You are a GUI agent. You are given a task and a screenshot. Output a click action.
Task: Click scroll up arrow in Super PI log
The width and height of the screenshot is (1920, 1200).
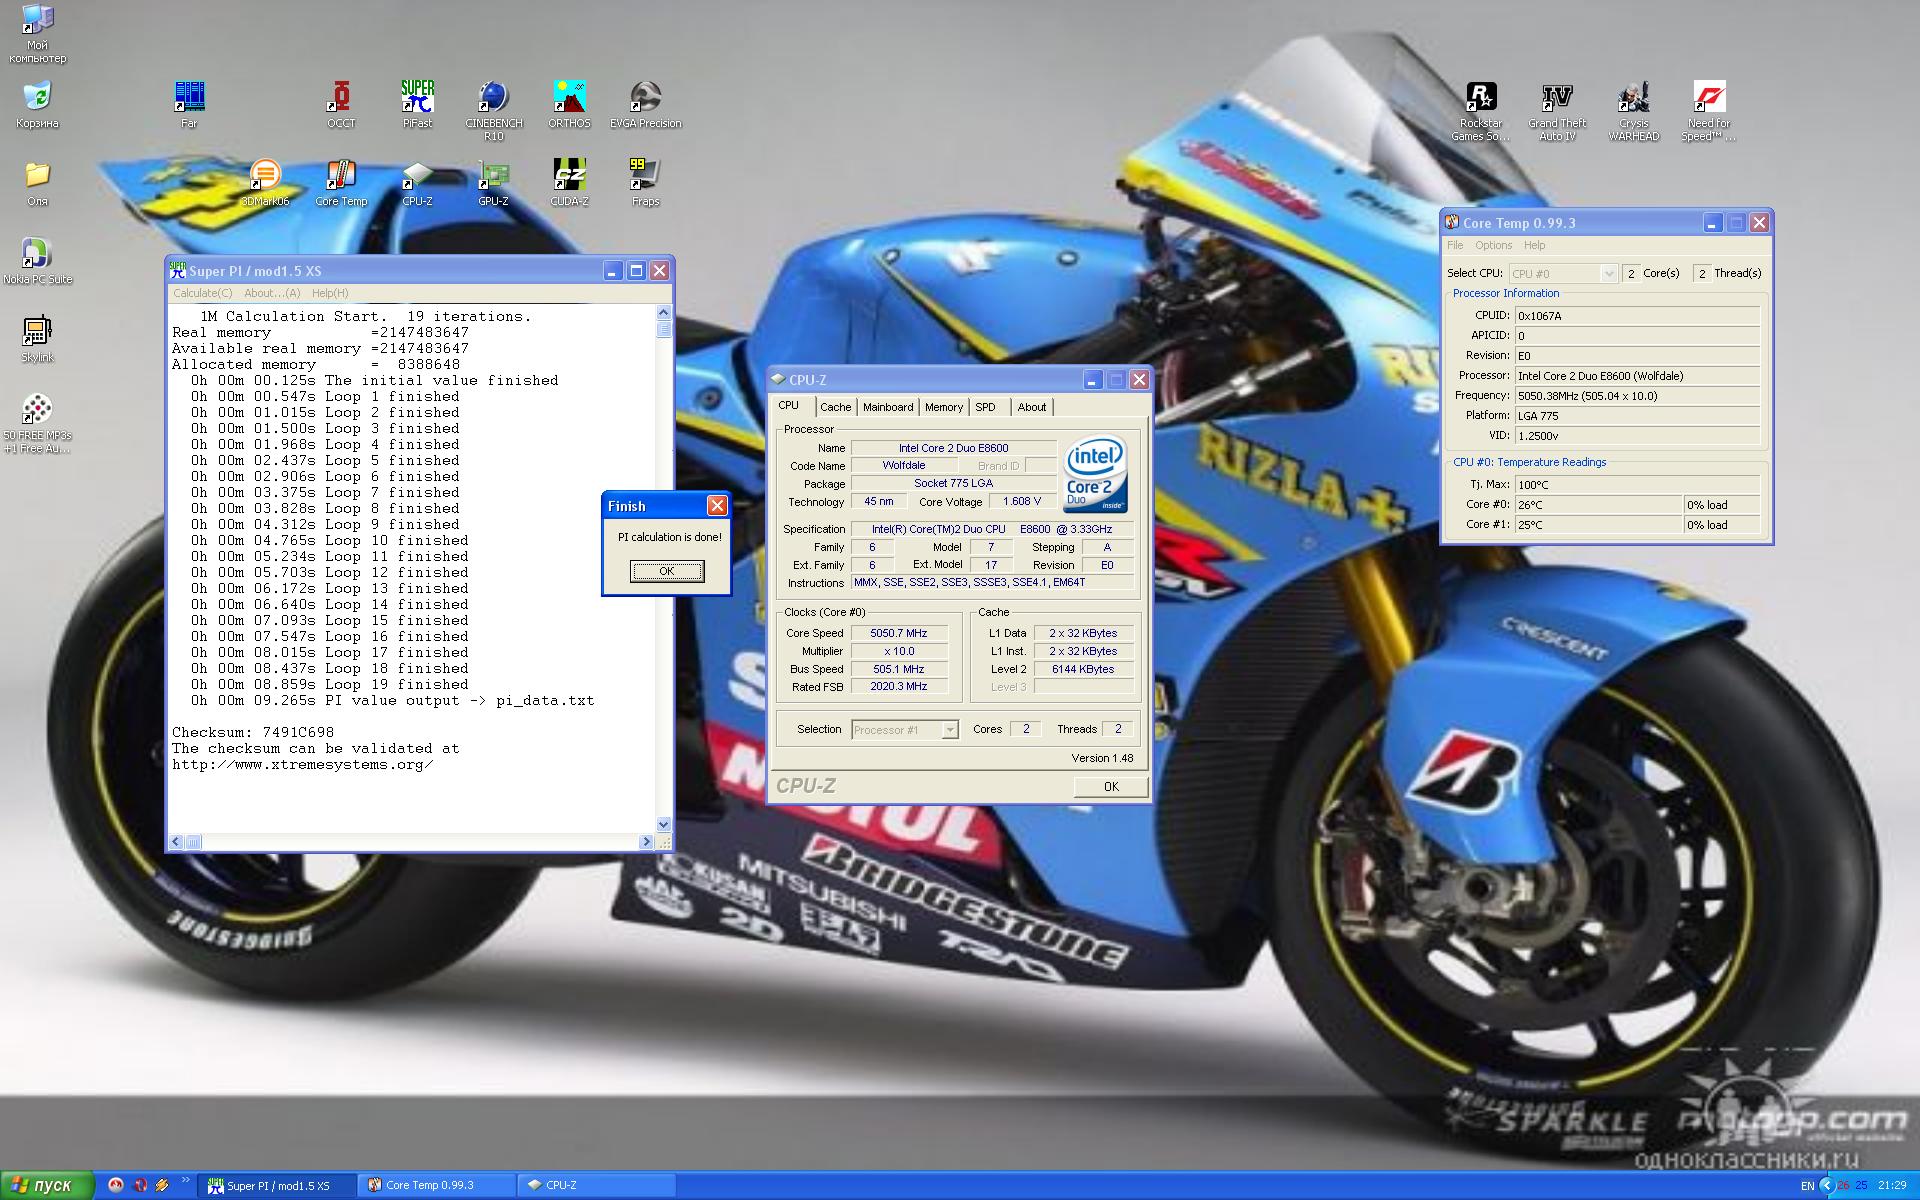click(x=664, y=314)
